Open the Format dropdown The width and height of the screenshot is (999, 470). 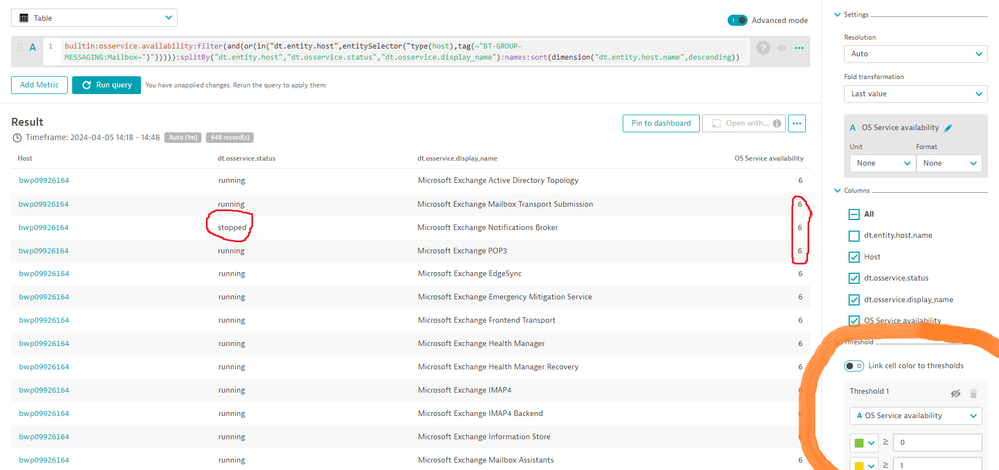[949, 164]
